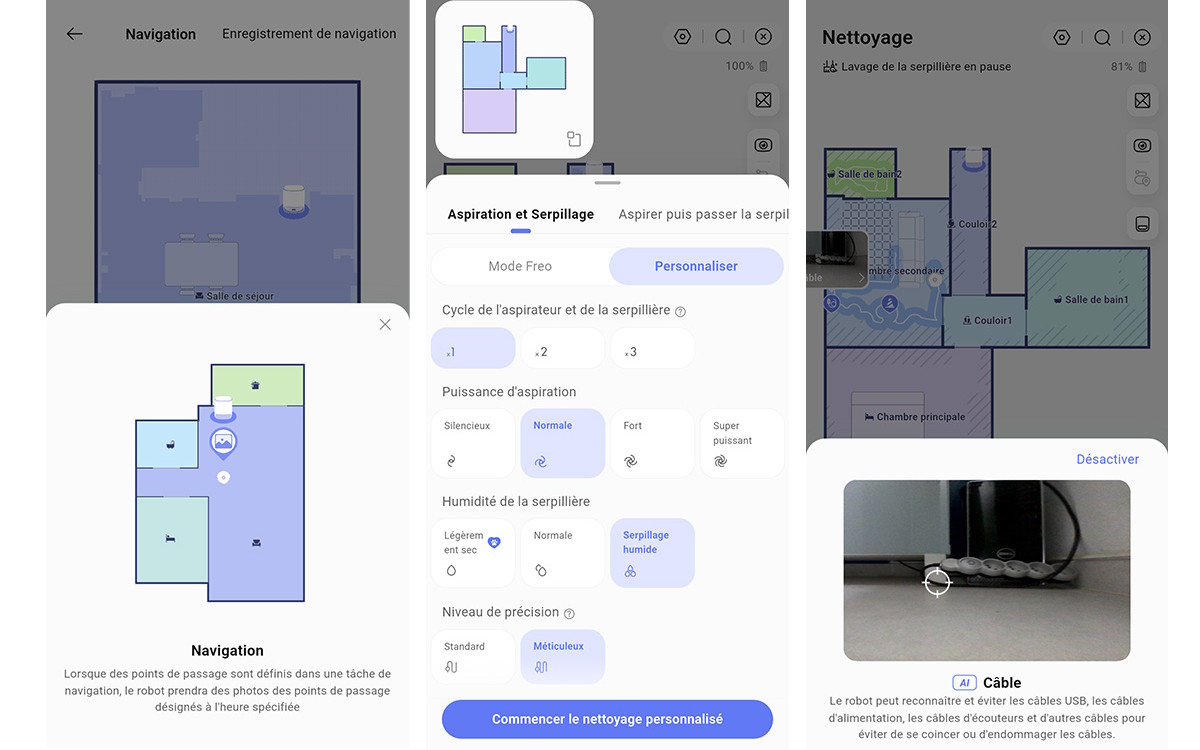Set precision level to Méticuleux

tap(563, 657)
